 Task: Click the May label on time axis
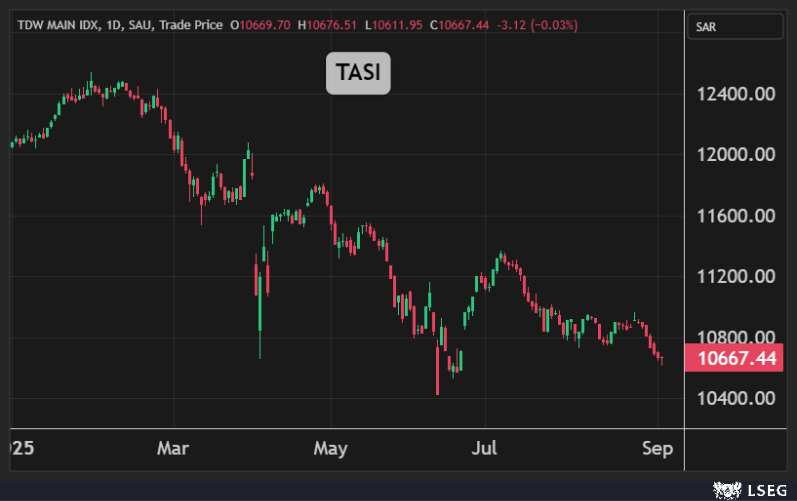(x=330, y=448)
